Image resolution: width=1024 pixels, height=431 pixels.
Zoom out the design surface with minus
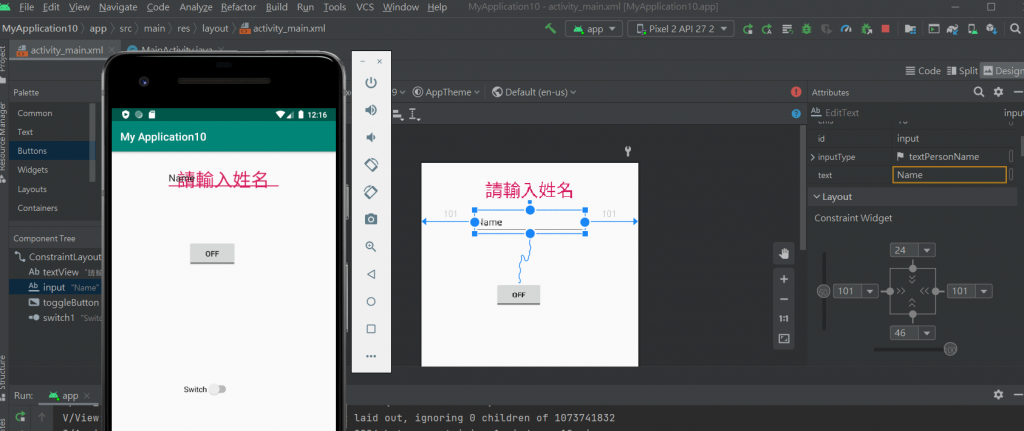pyautogui.click(x=784, y=299)
